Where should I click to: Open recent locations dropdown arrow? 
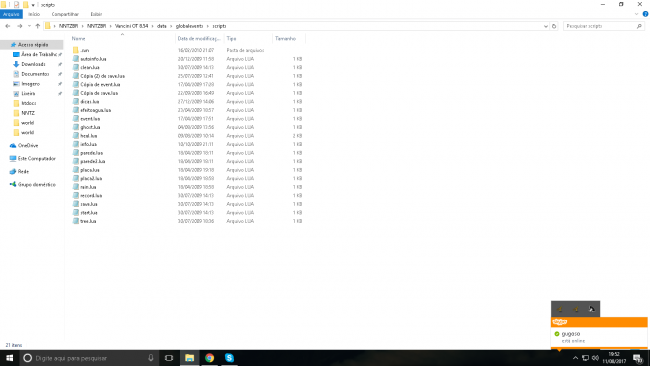tap(29, 26)
